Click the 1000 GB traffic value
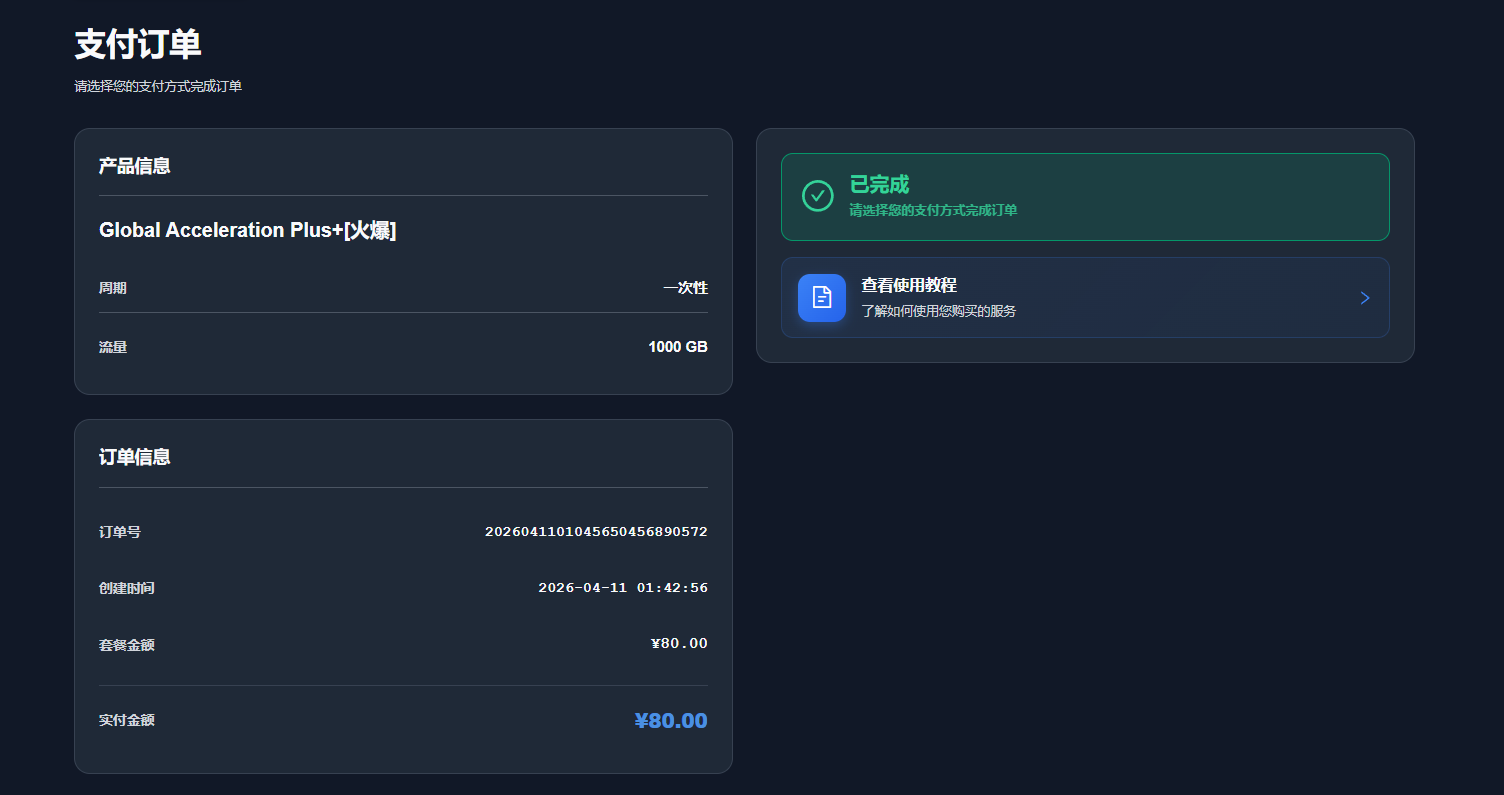 [x=677, y=347]
